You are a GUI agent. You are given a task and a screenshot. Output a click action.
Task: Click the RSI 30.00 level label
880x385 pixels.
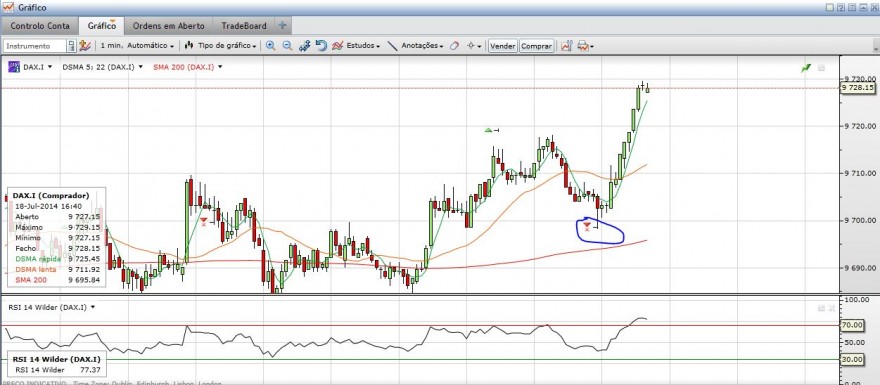[851, 359]
